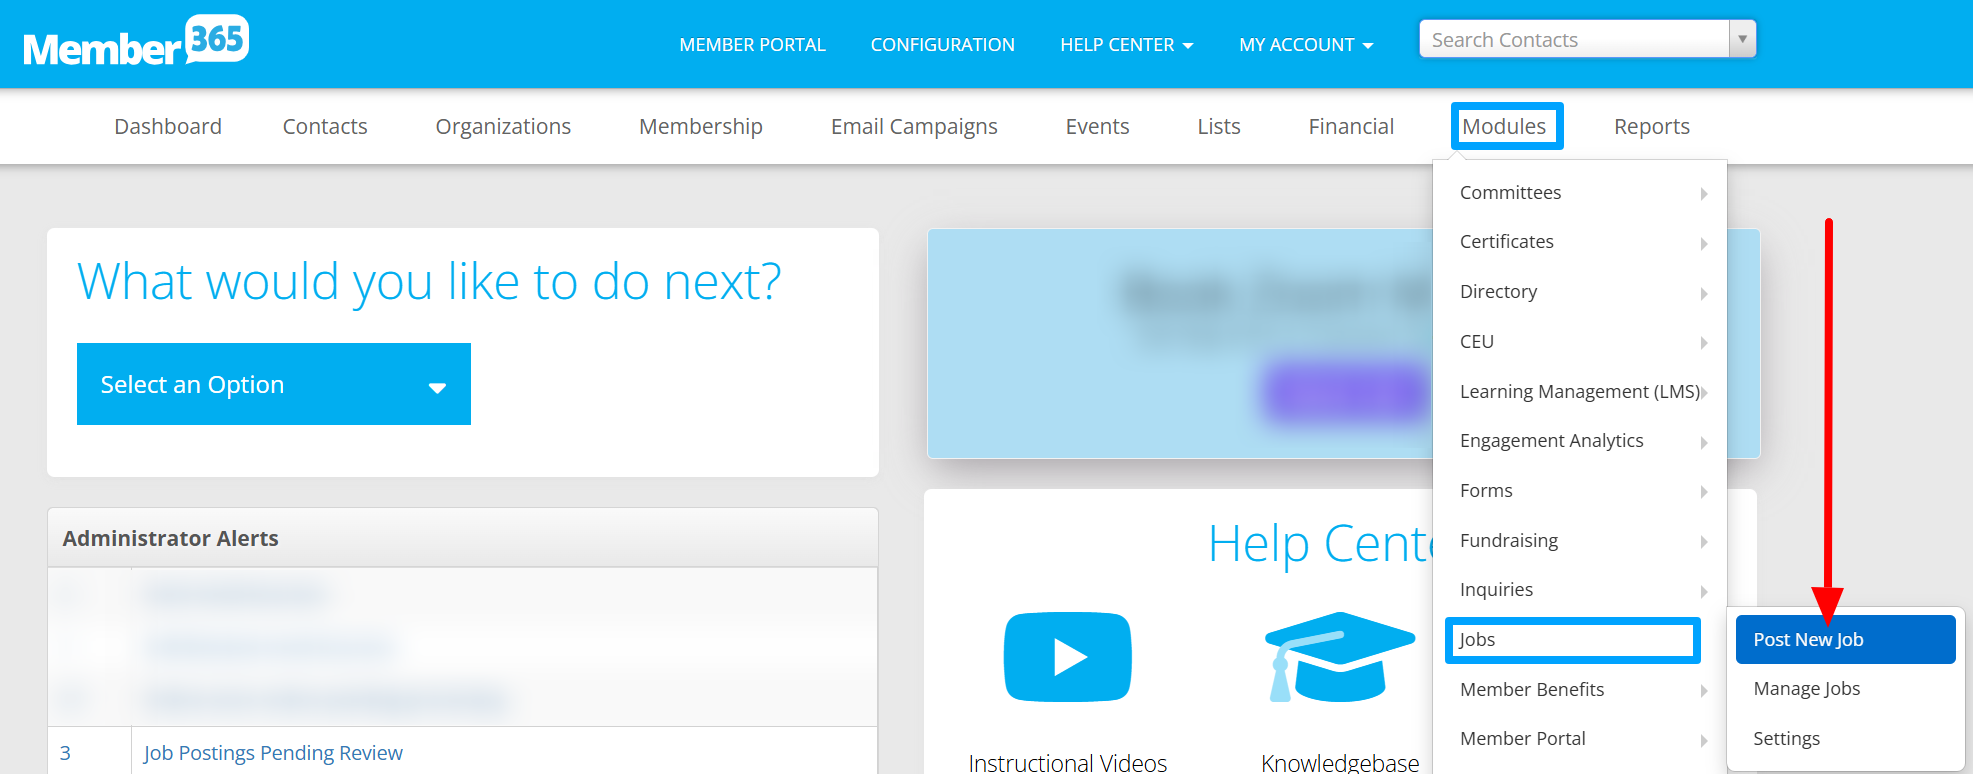Screen dimensions: 1973x774
Task: Switch to the Email Campaigns tab
Action: click(914, 126)
